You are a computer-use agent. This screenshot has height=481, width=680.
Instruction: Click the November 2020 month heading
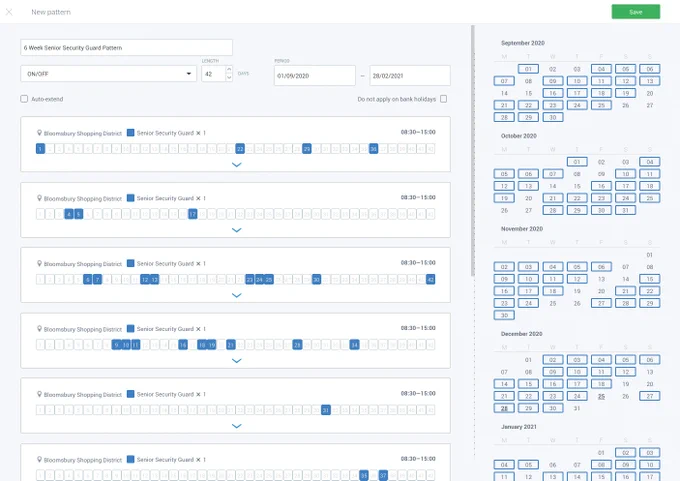click(x=522, y=229)
